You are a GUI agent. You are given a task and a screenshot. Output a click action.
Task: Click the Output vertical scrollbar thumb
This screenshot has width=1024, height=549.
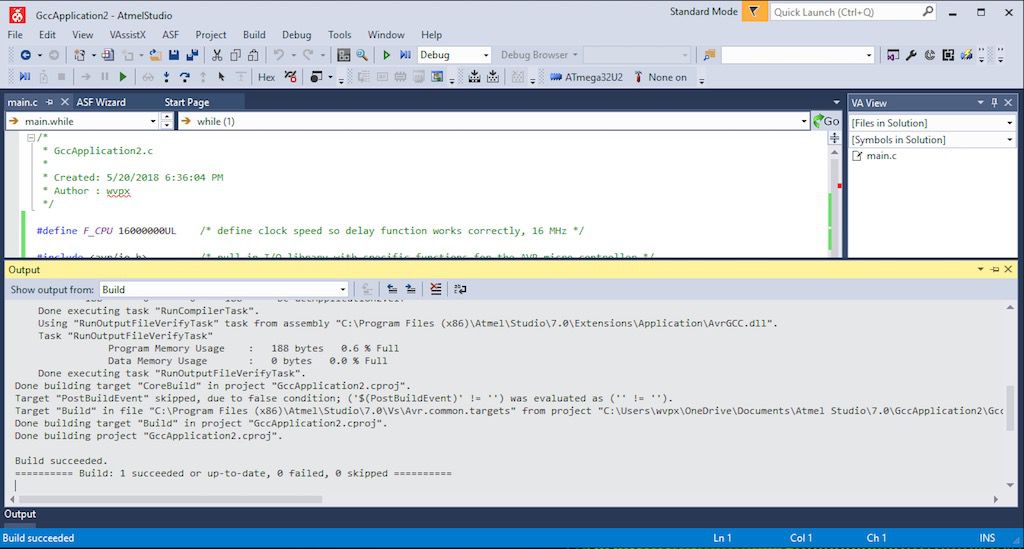pos(1010,408)
